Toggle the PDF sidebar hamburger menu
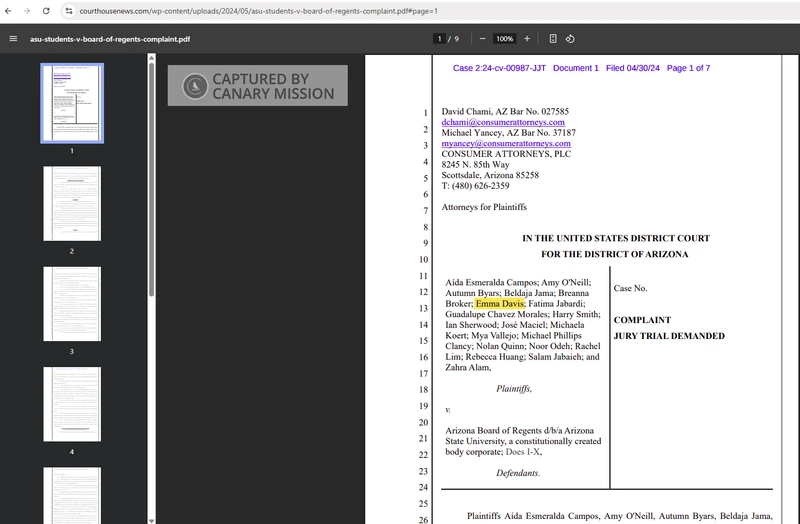The height and width of the screenshot is (524, 800). click(13, 39)
